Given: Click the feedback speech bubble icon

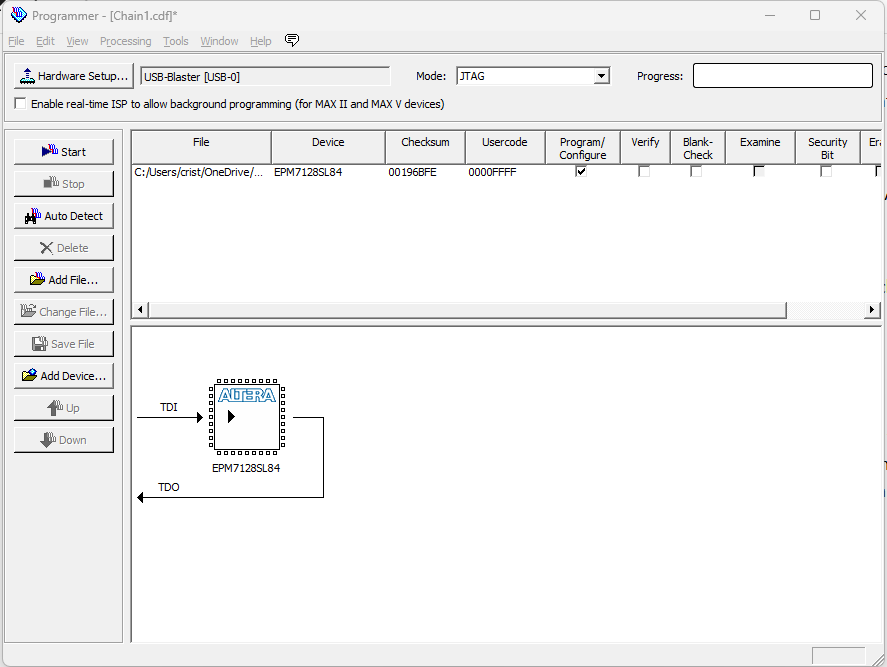Looking at the screenshot, I should 292,41.
